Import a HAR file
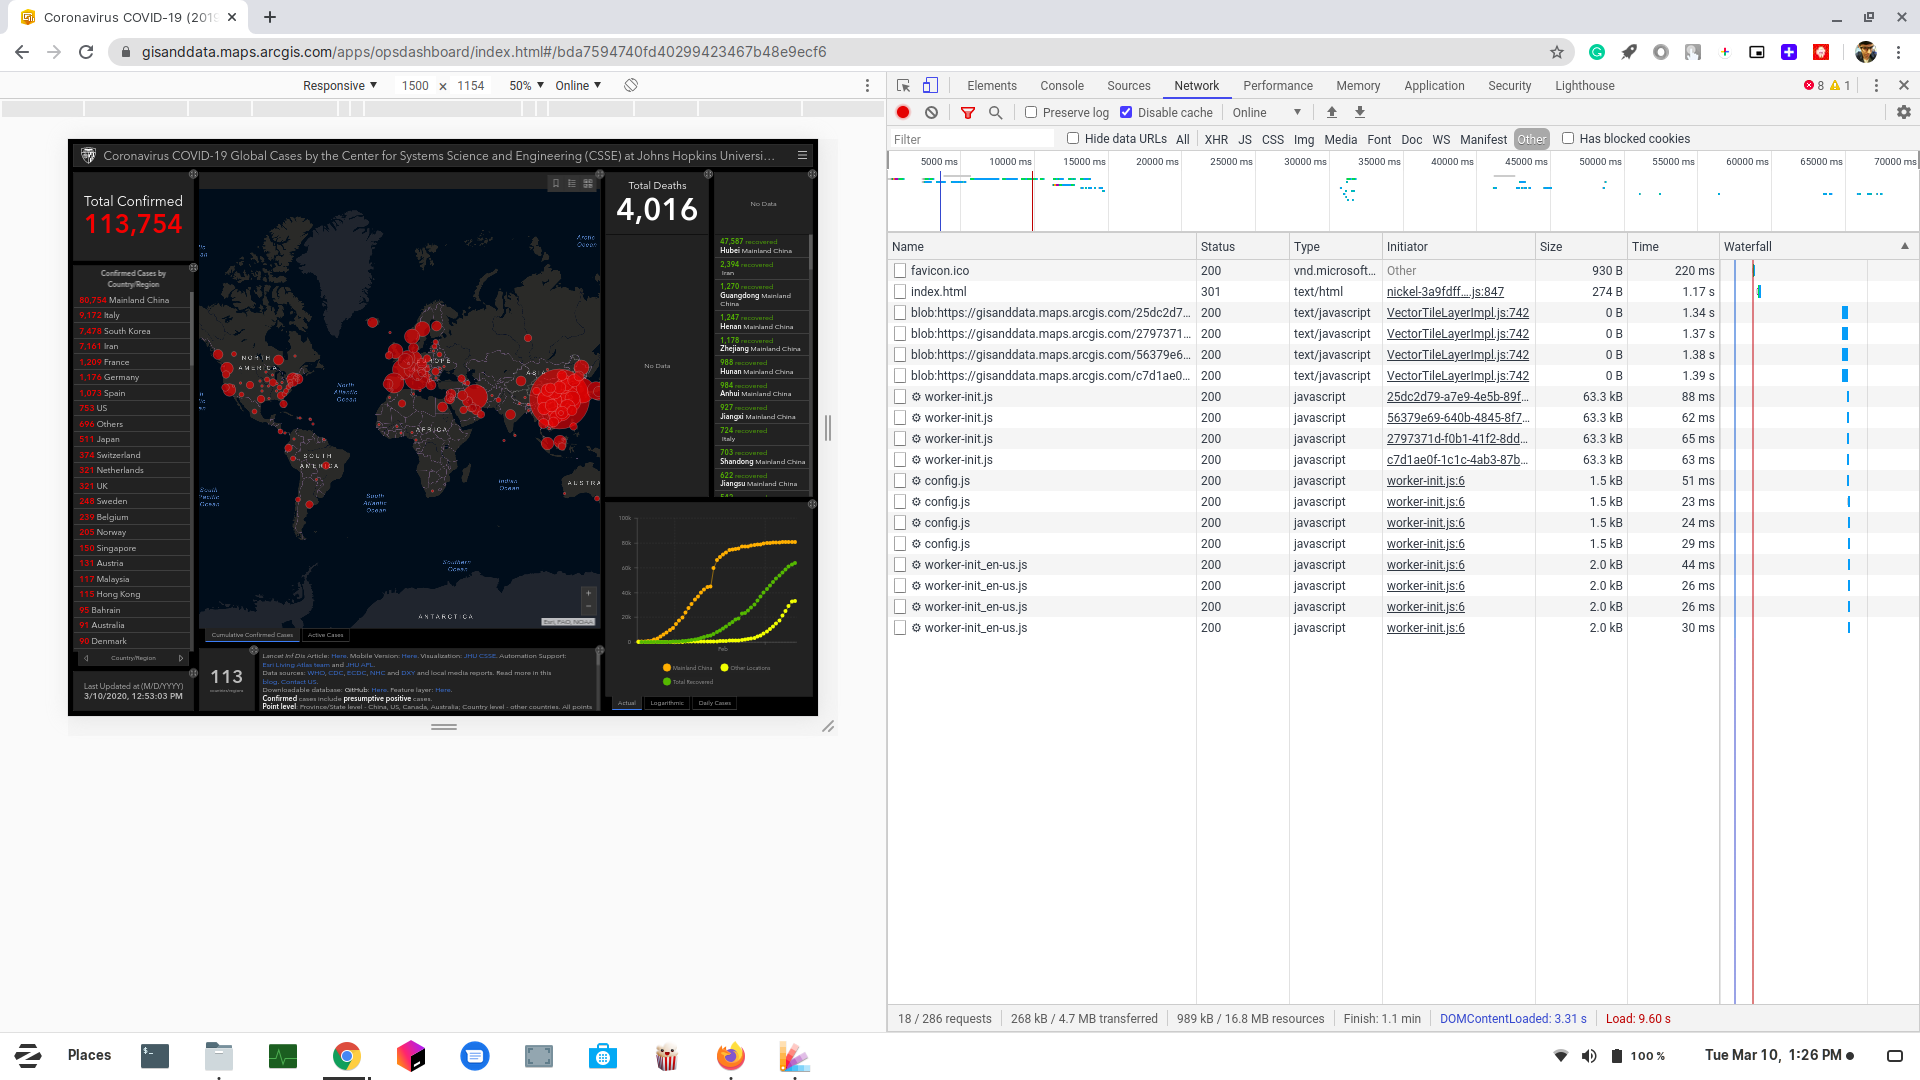The image size is (1920, 1080). point(1331,112)
